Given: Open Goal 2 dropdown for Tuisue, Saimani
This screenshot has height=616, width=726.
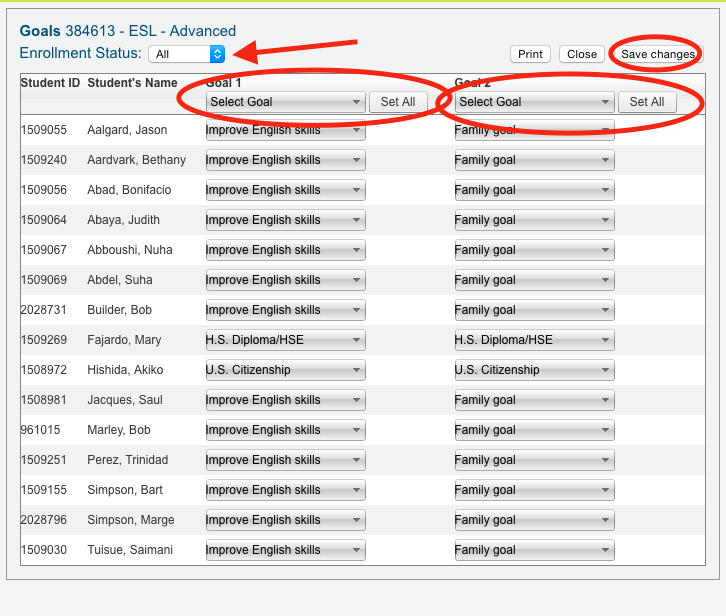Looking at the screenshot, I should point(534,550).
